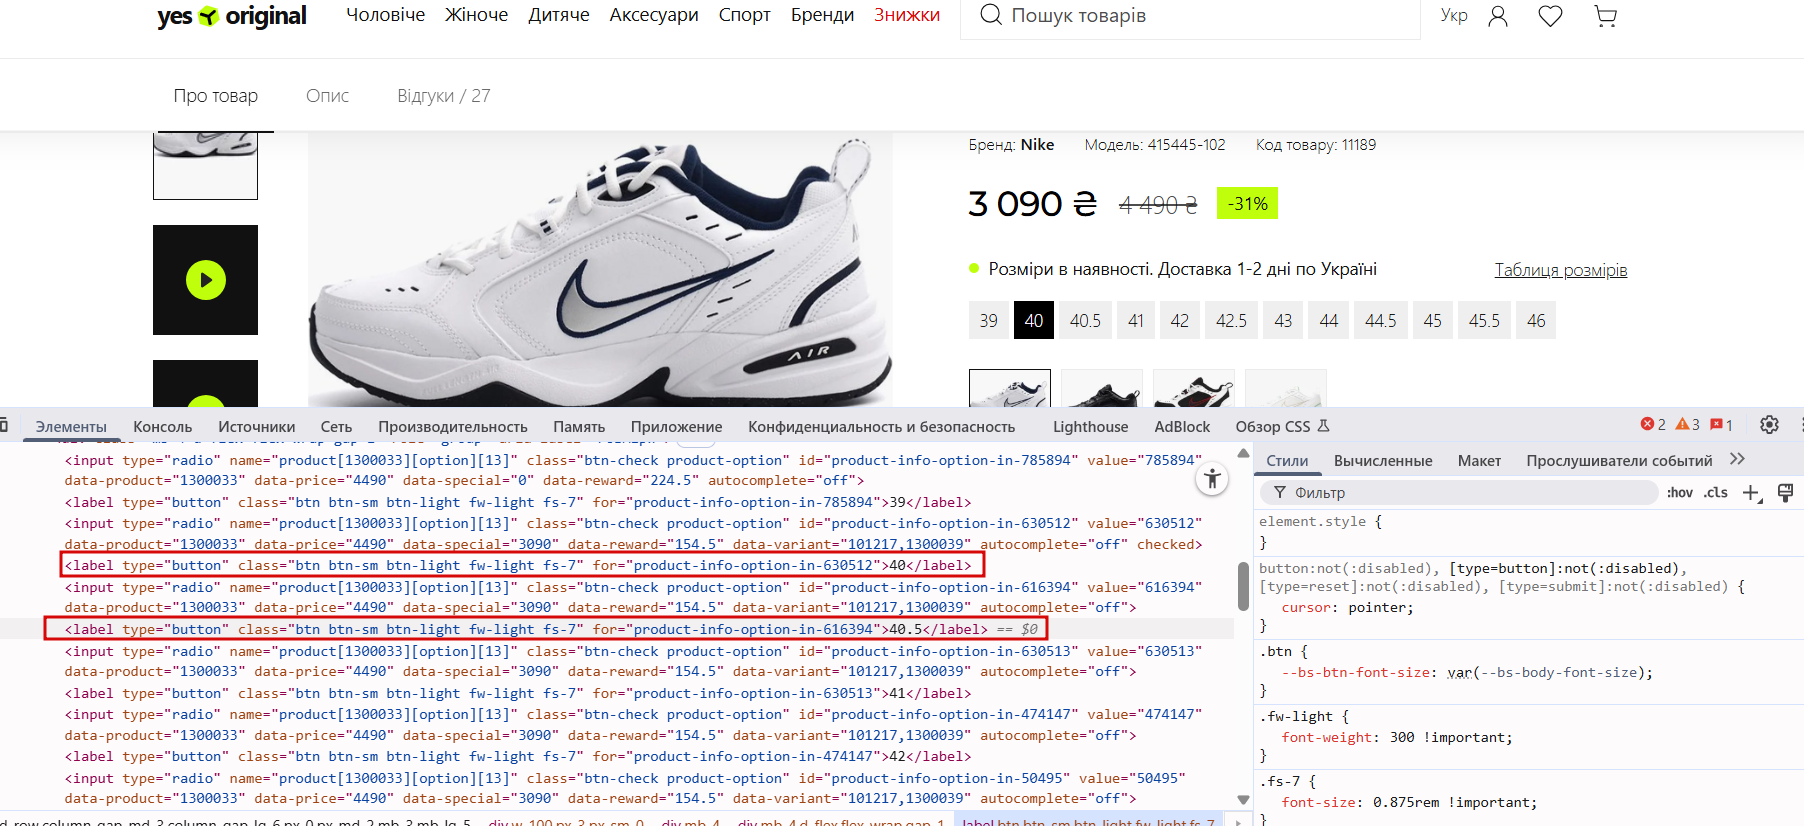1804x826 pixels.
Task: Click the yellow warnings counter icon
Action: coord(1688,425)
